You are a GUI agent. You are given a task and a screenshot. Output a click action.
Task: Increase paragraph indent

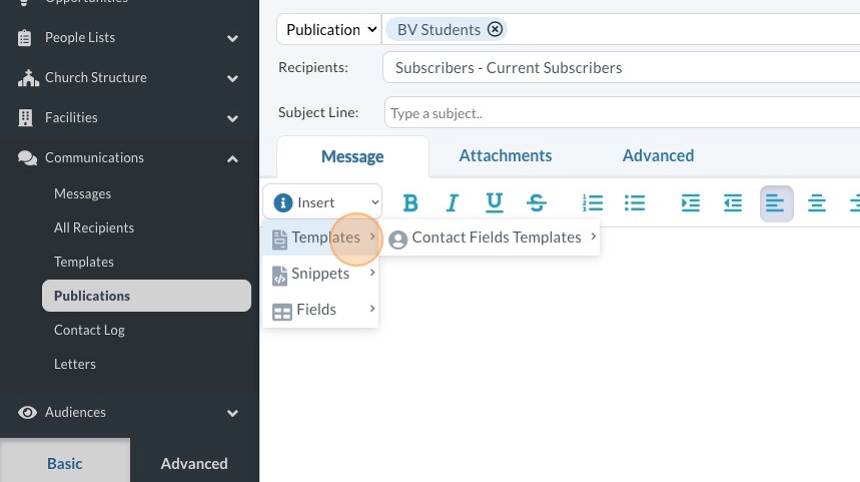click(691, 203)
